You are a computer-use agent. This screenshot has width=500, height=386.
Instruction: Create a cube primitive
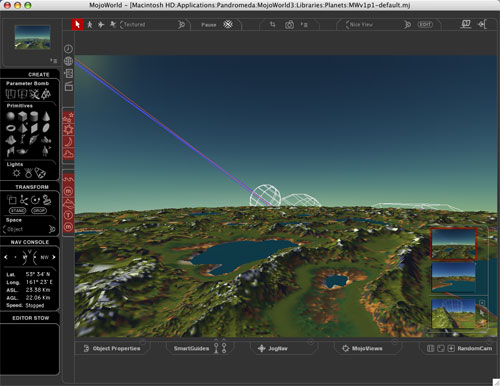point(22,116)
